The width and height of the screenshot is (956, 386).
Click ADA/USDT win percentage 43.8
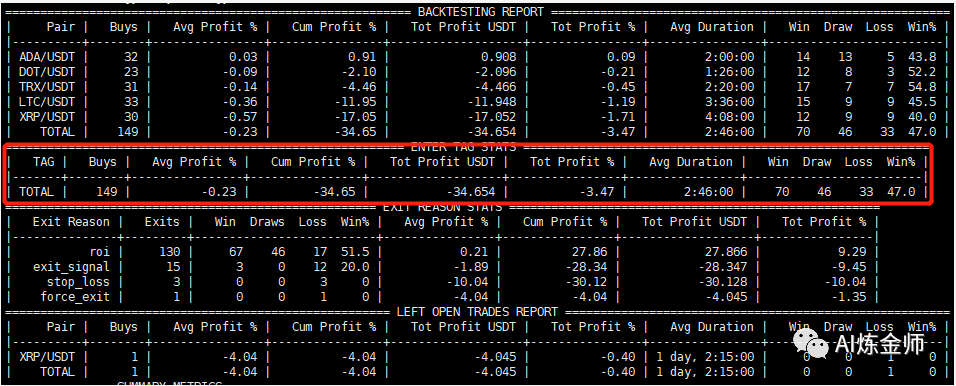921,57
